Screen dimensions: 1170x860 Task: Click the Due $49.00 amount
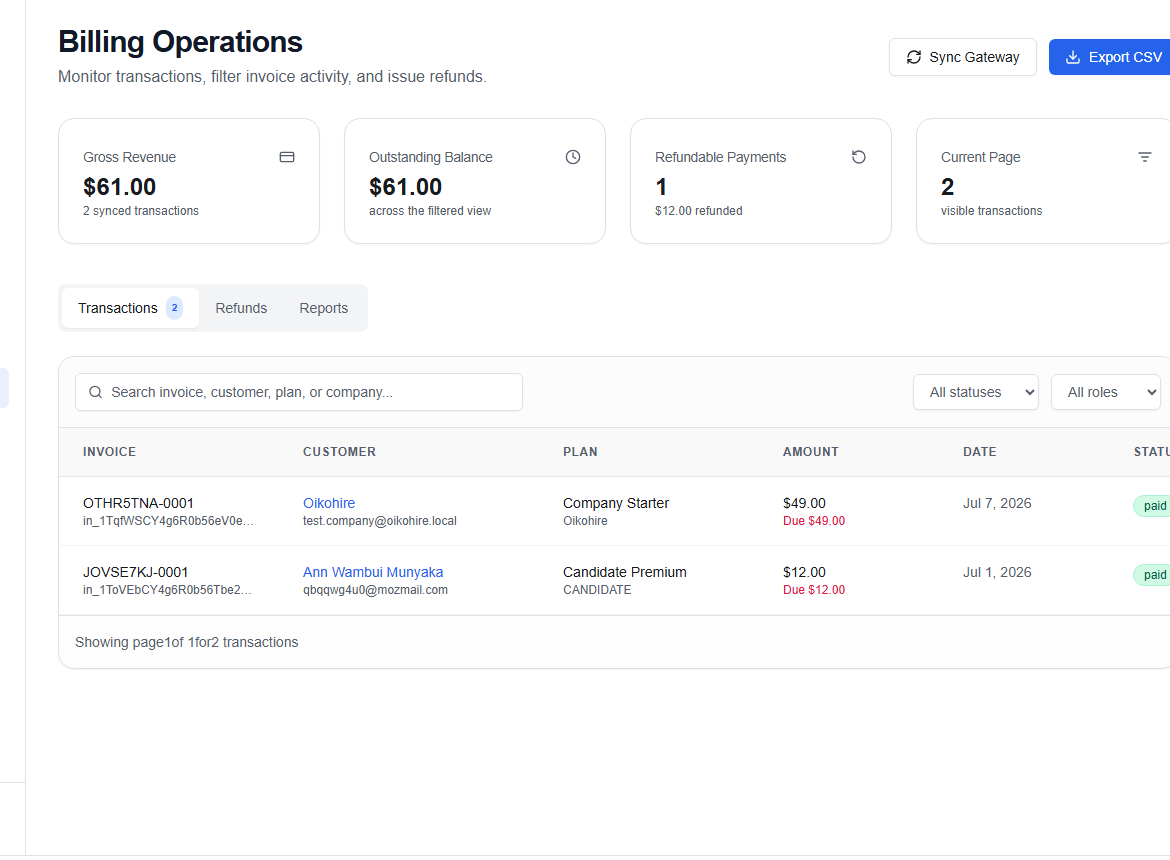tap(814, 521)
